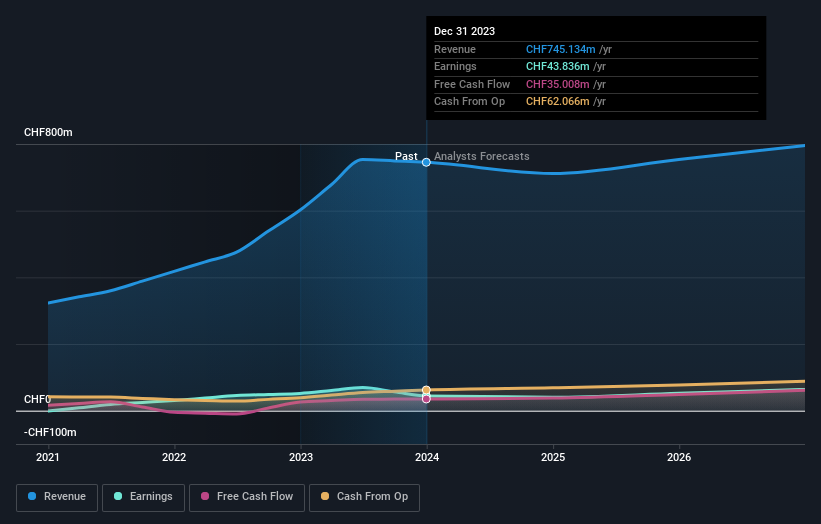Click the -CHF100m y-axis label
821x524 pixels.
click(50, 432)
